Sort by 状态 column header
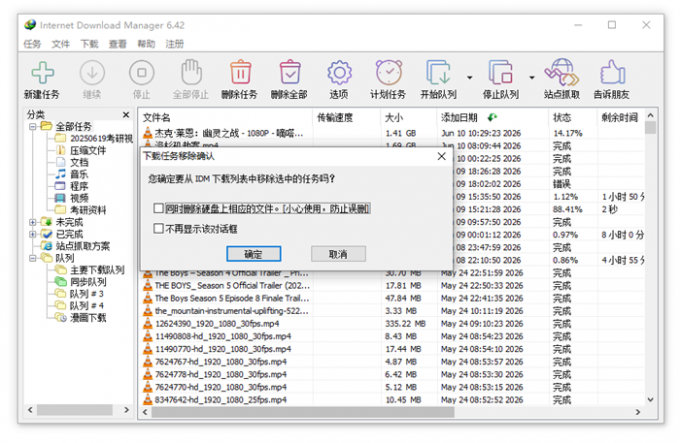 point(573,117)
